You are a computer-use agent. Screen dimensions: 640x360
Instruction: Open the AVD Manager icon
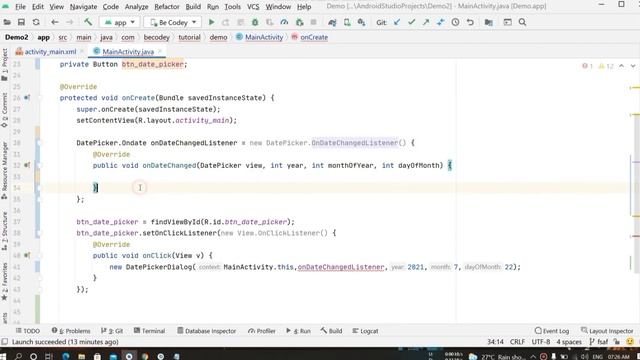pos(347,22)
